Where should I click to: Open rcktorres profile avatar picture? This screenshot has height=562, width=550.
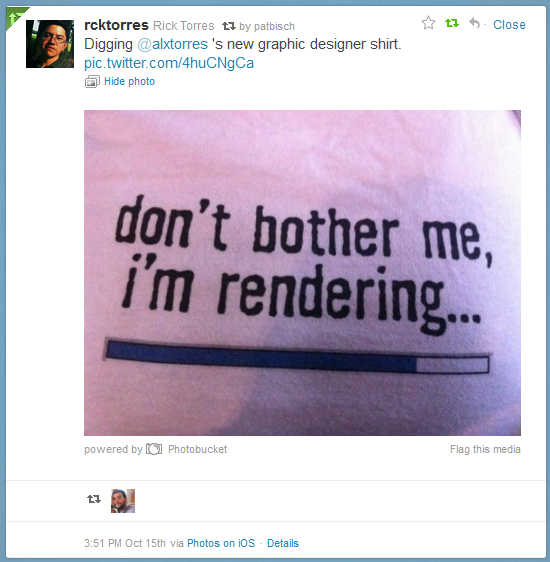[x=50, y=44]
